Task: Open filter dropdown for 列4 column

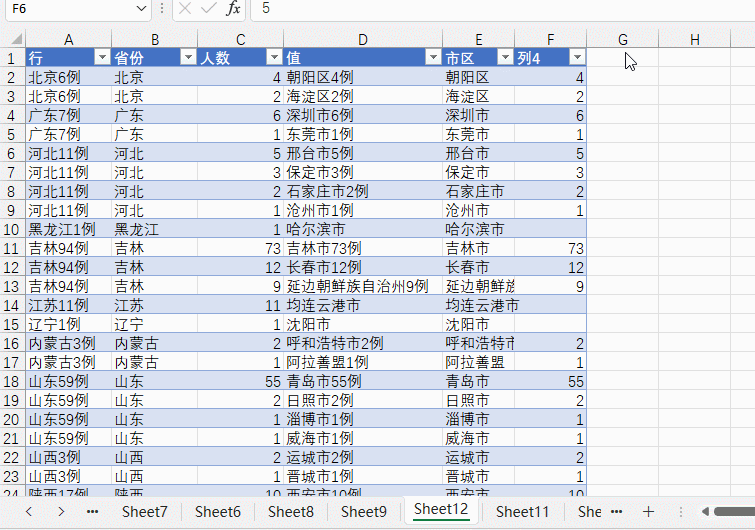Action: [x=577, y=58]
